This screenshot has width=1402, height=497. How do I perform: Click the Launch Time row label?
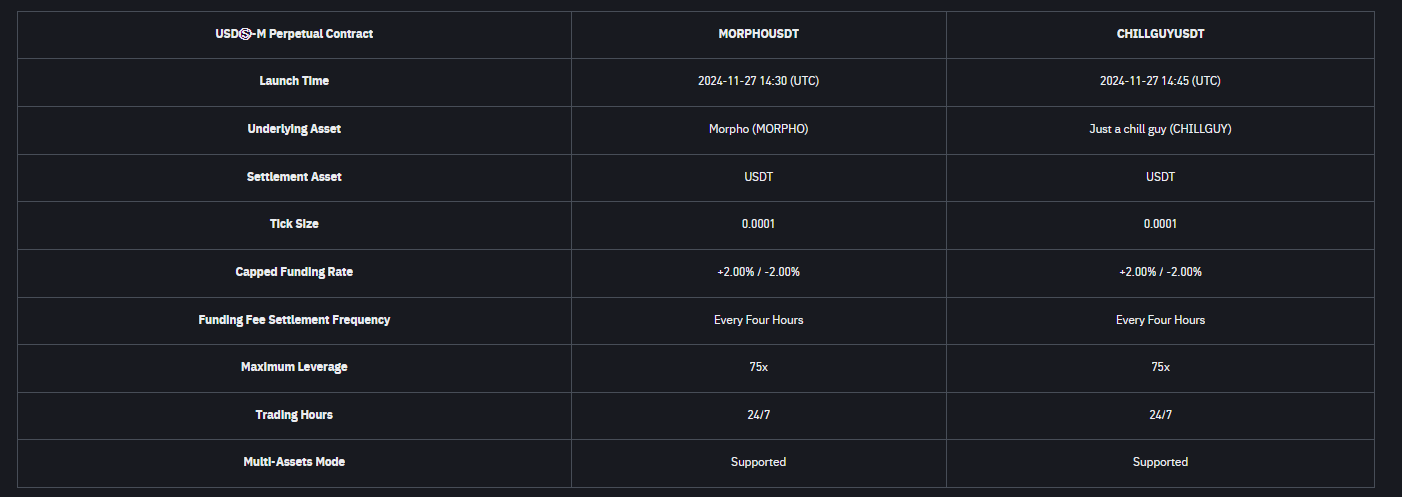tap(294, 81)
